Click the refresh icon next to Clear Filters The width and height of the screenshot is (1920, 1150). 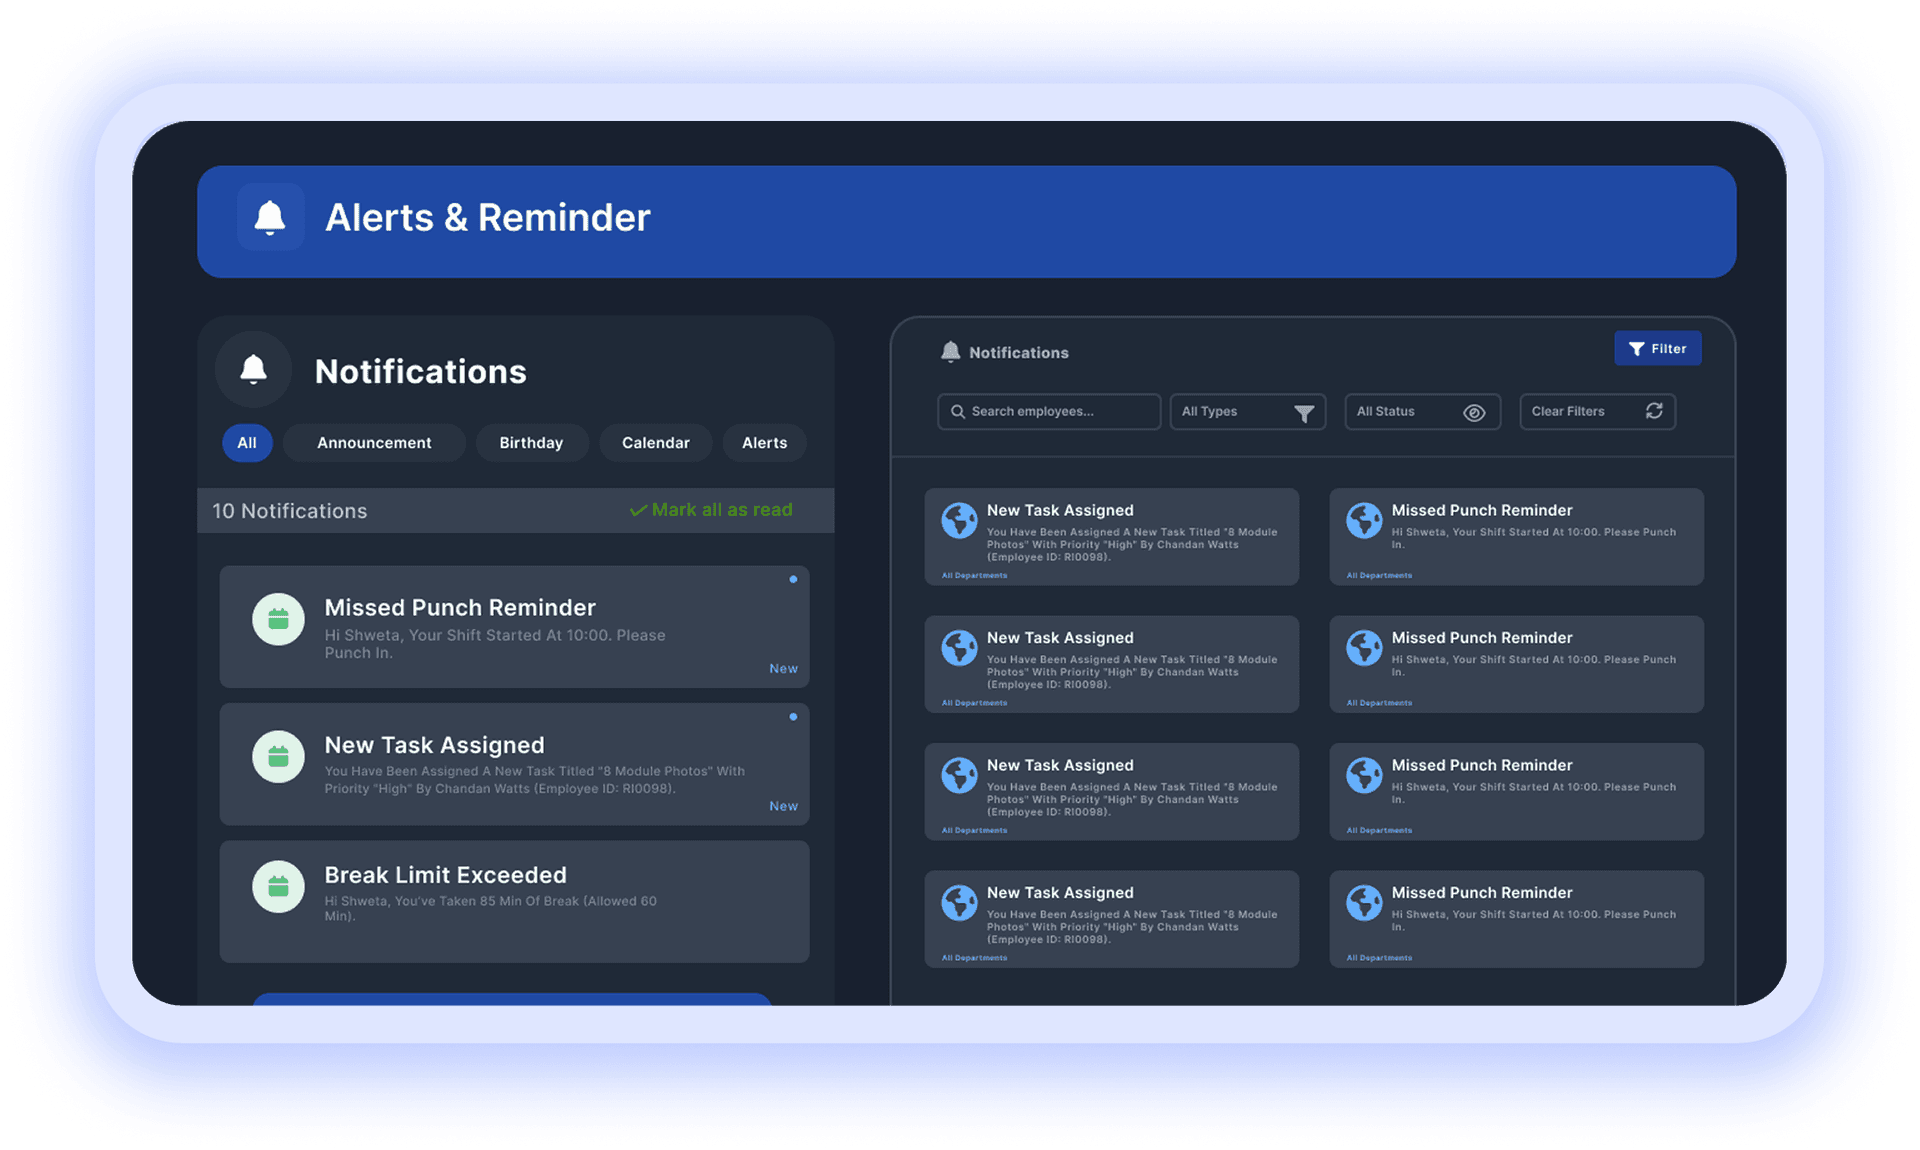pyautogui.click(x=1655, y=411)
